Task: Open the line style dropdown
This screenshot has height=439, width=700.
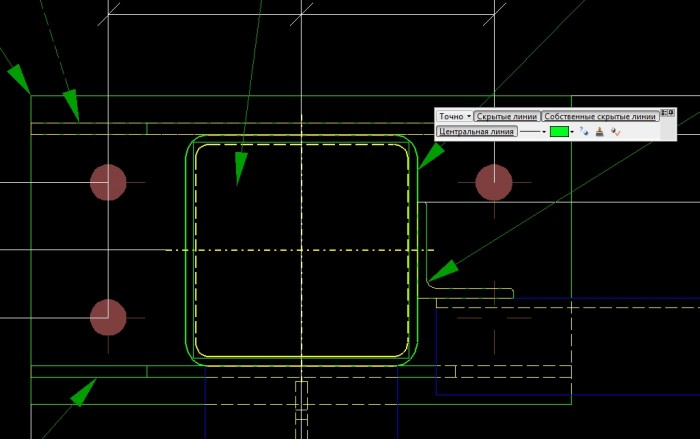Action: coord(533,132)
